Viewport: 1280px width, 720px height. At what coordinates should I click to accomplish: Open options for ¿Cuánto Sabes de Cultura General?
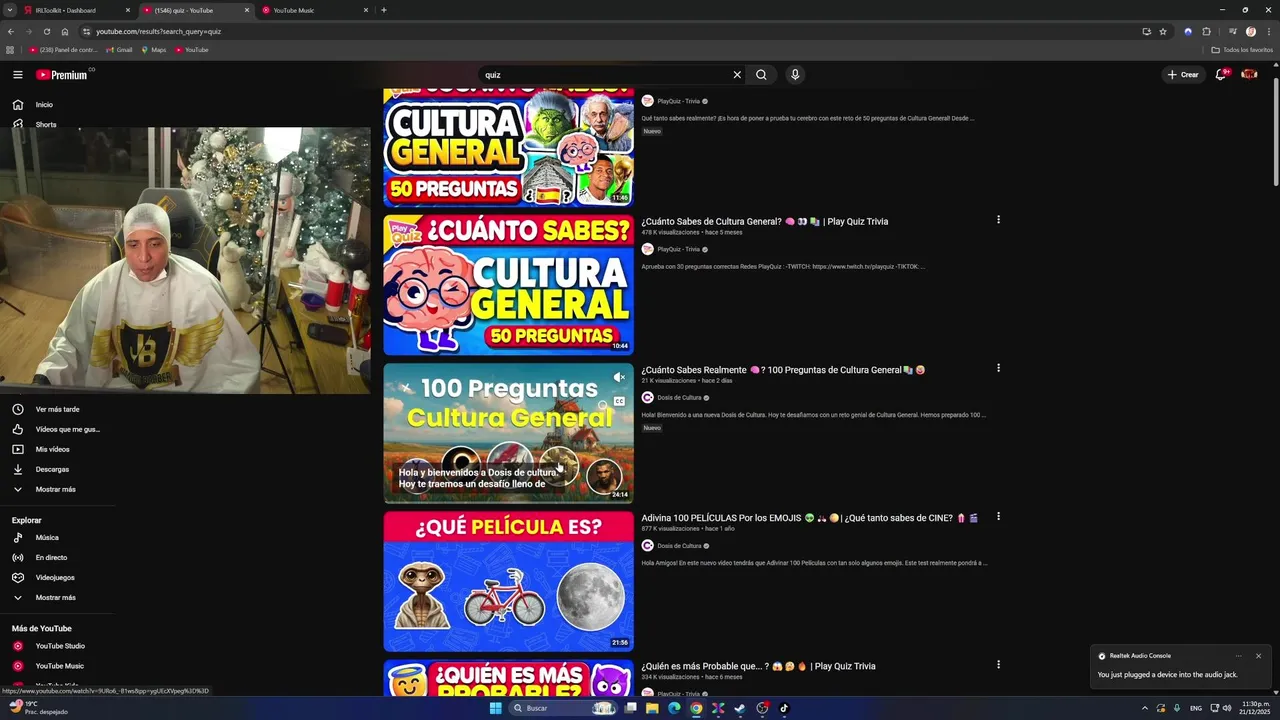pyautogui.click(x=998, y=220)
